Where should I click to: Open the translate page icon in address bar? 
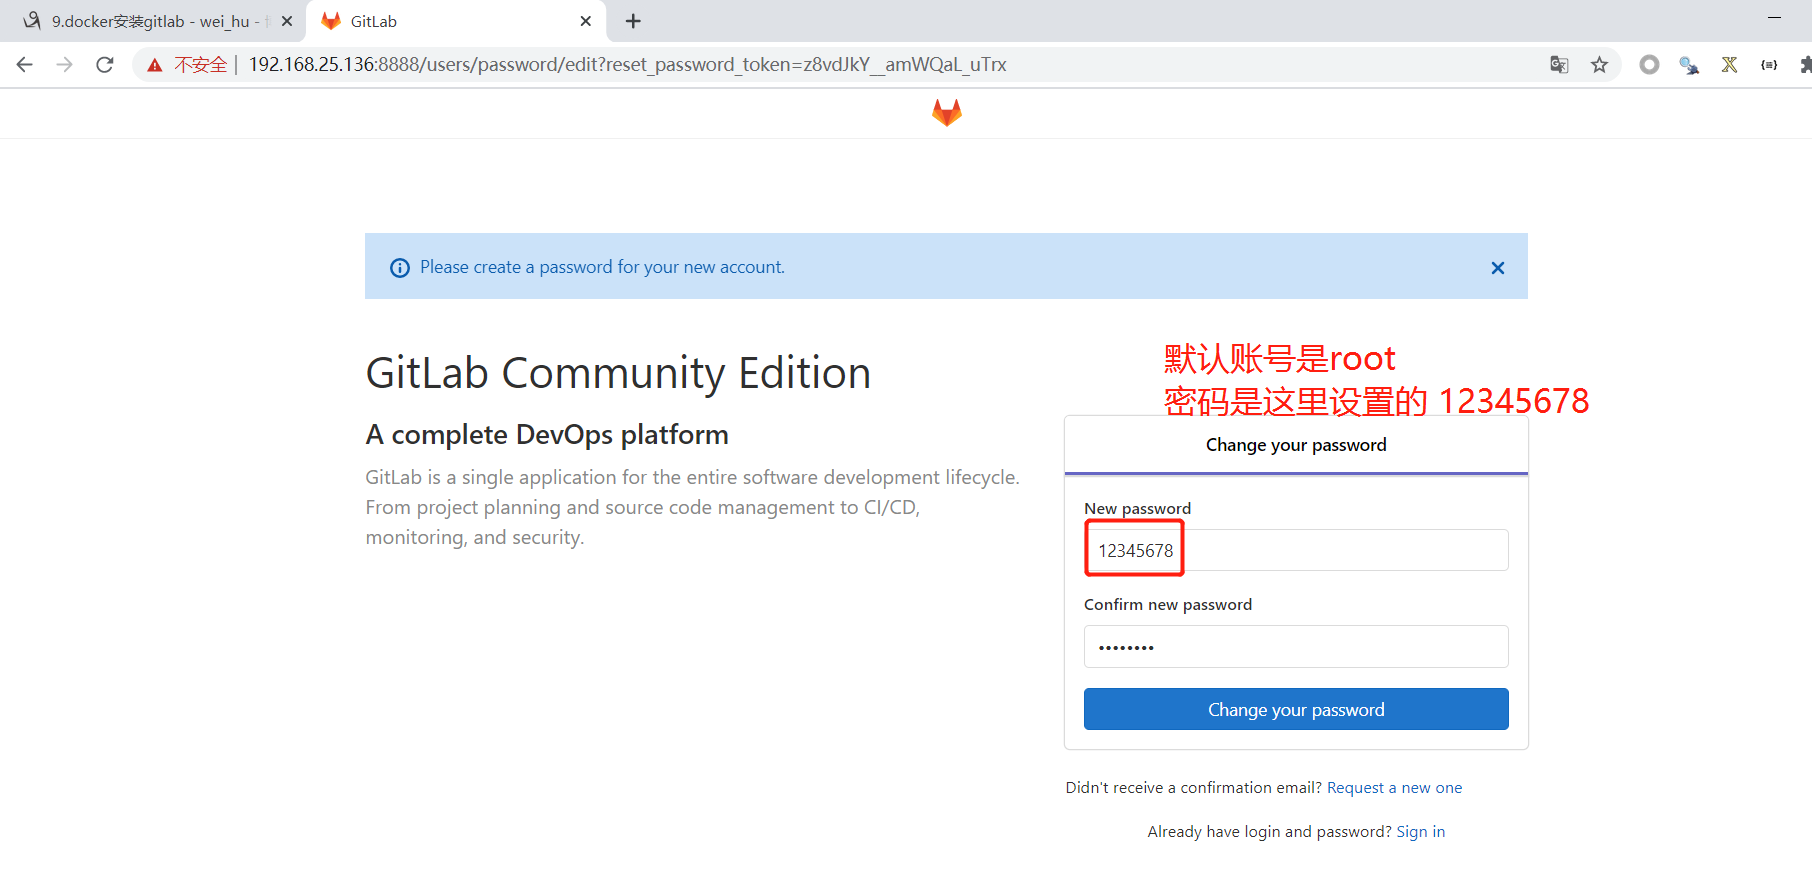pos(1559,65)
